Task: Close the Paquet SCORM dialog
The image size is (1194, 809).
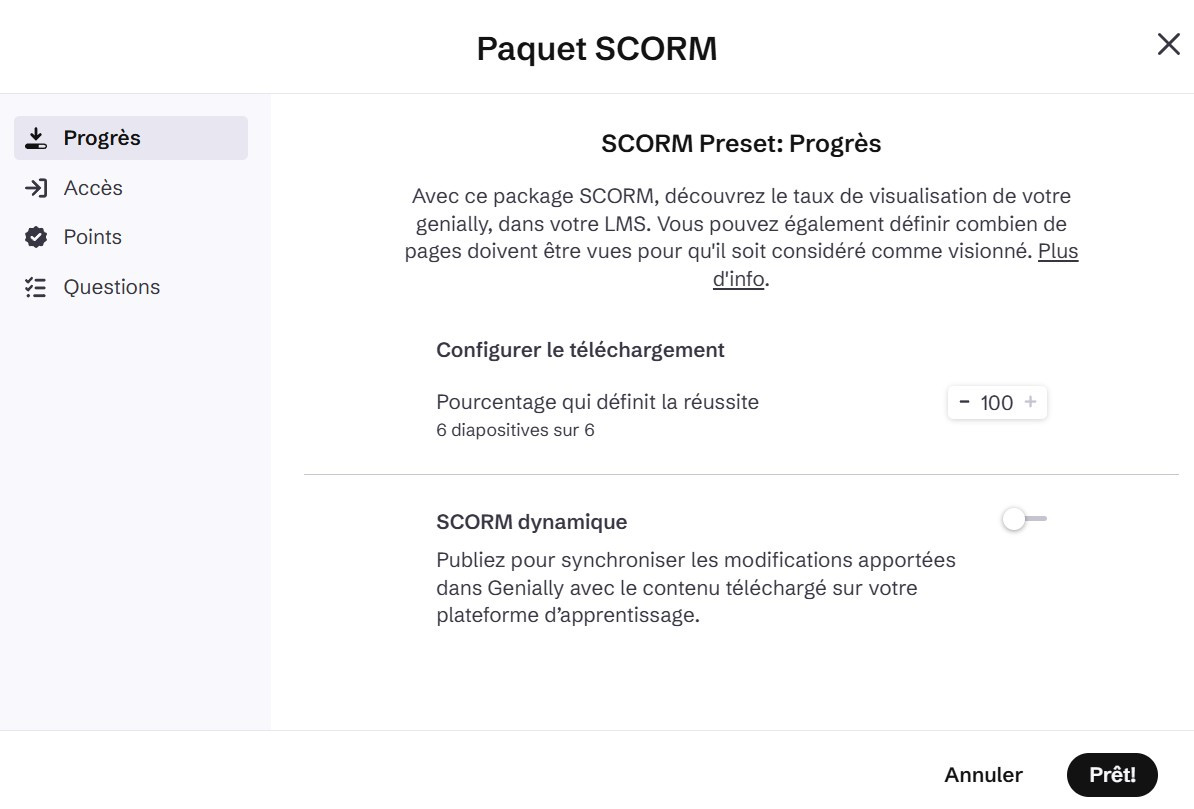Action: click(x=1168, y=45)
